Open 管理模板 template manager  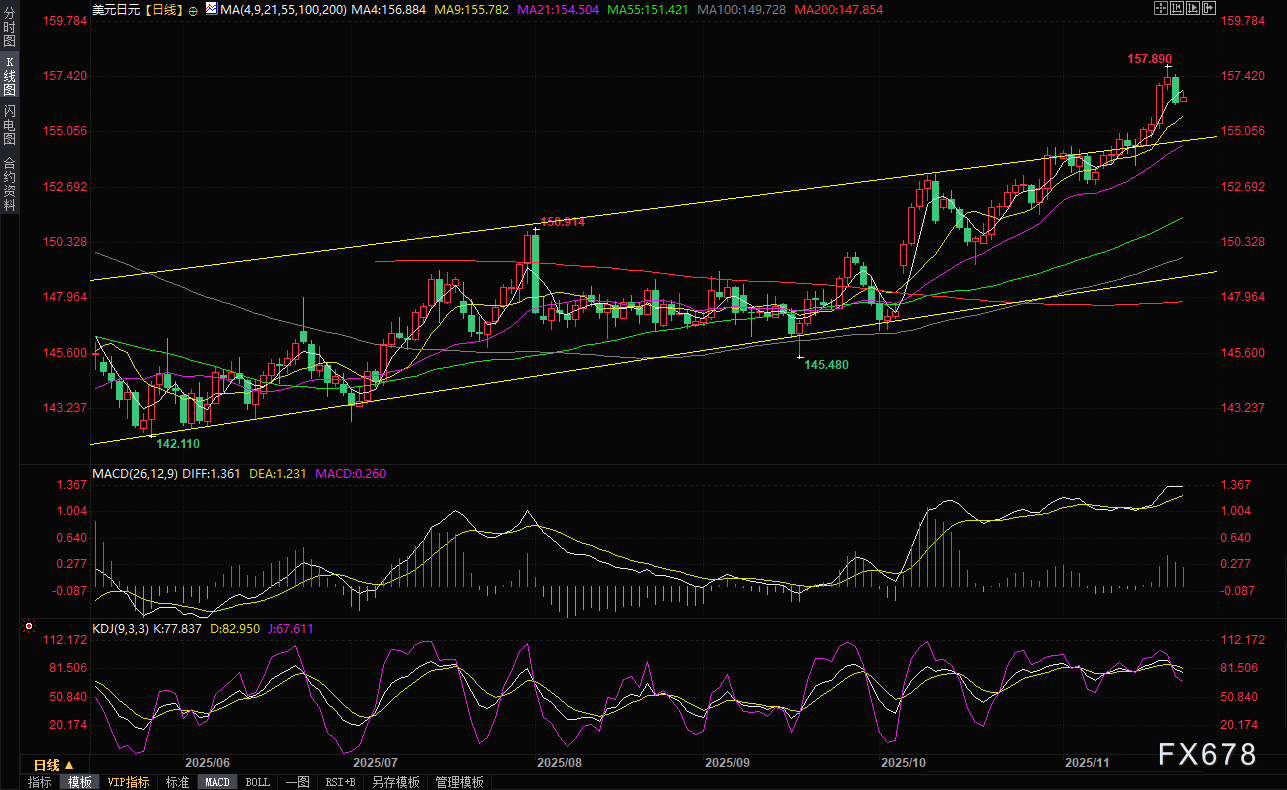[x=459, y=782]
